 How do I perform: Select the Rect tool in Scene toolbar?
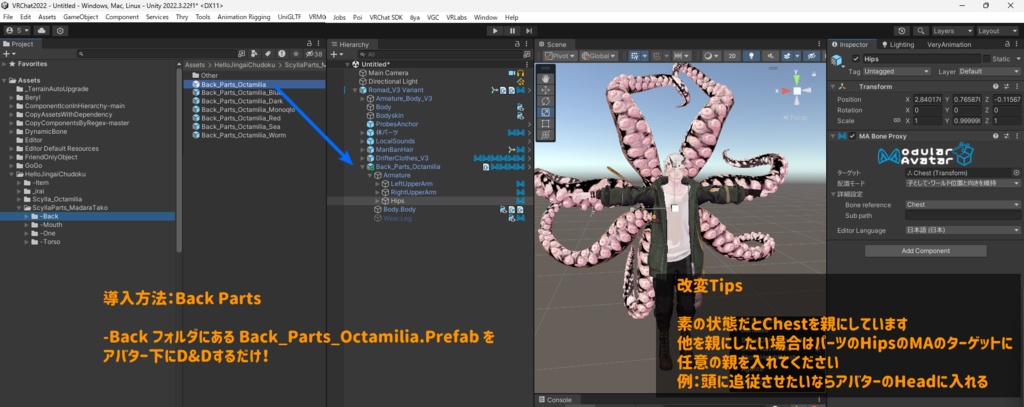pyautogui.click(x=545, y=123)
